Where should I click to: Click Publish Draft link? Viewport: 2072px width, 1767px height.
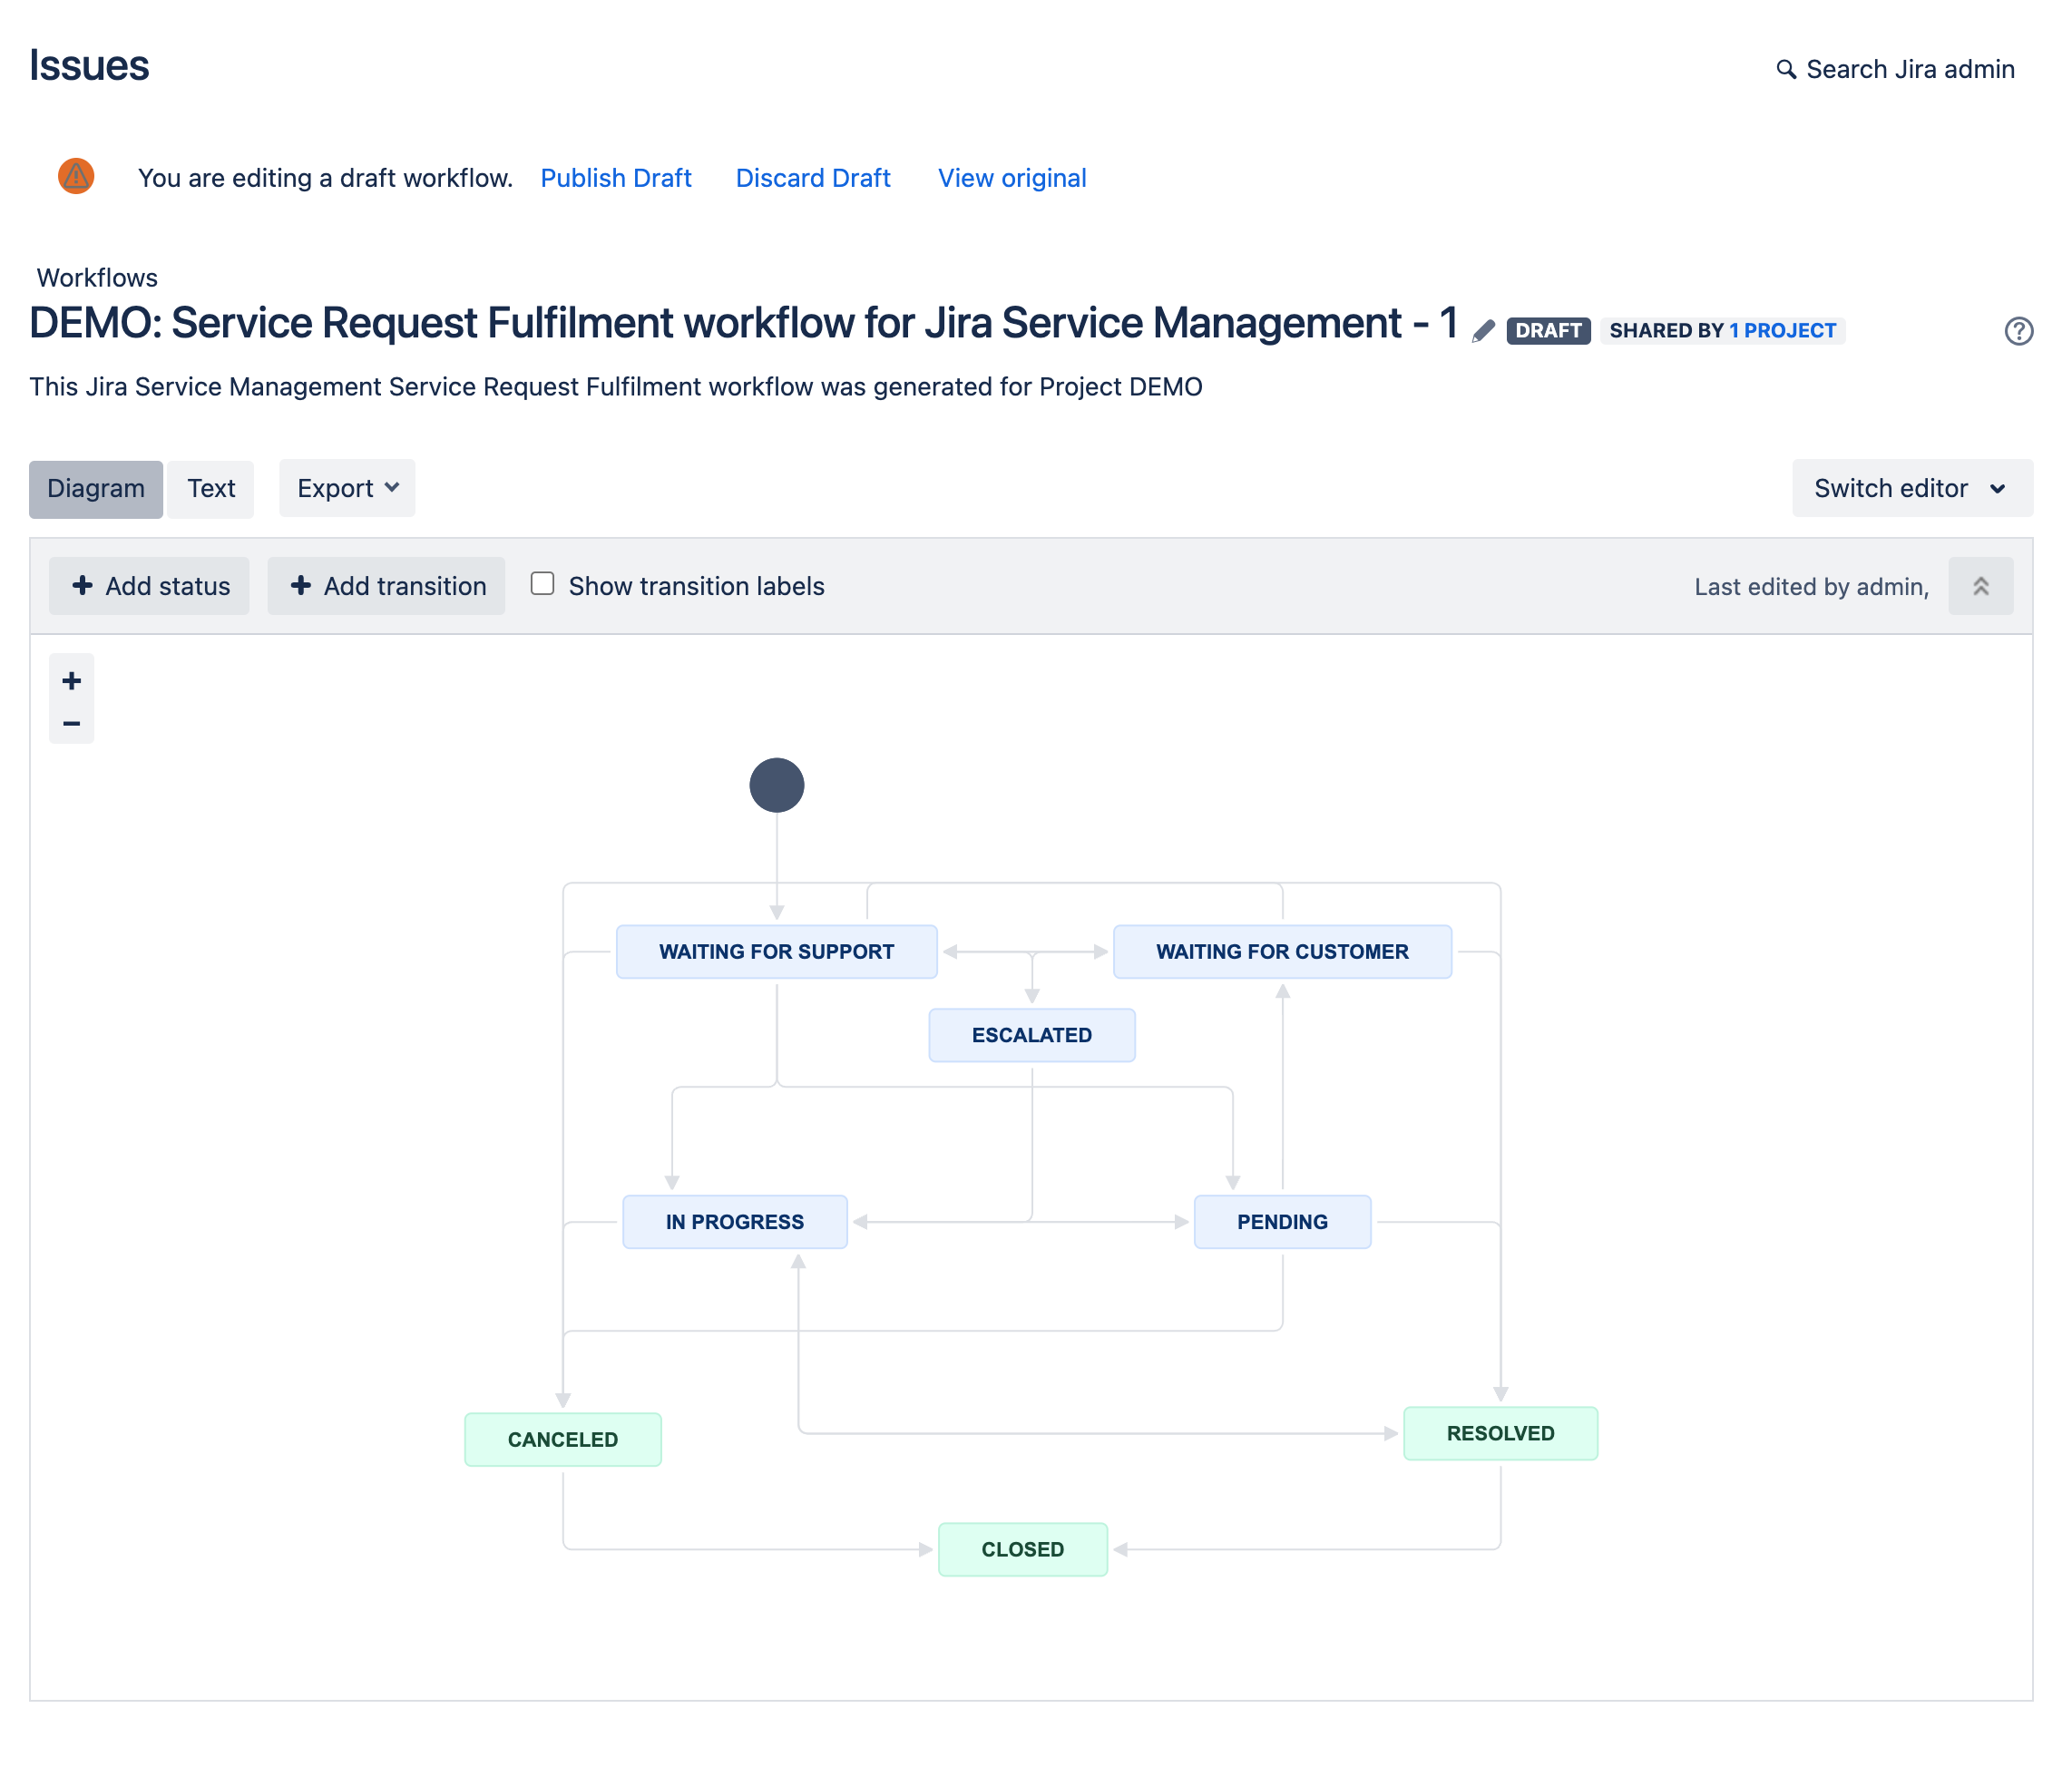pyautogui.click(x=616, y=178)
